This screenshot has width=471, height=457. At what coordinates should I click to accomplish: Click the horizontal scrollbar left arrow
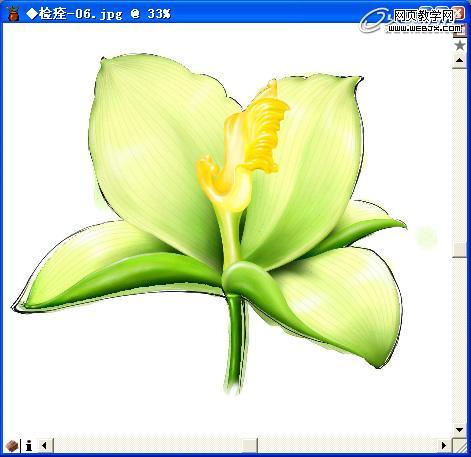[x=45, y=445]
